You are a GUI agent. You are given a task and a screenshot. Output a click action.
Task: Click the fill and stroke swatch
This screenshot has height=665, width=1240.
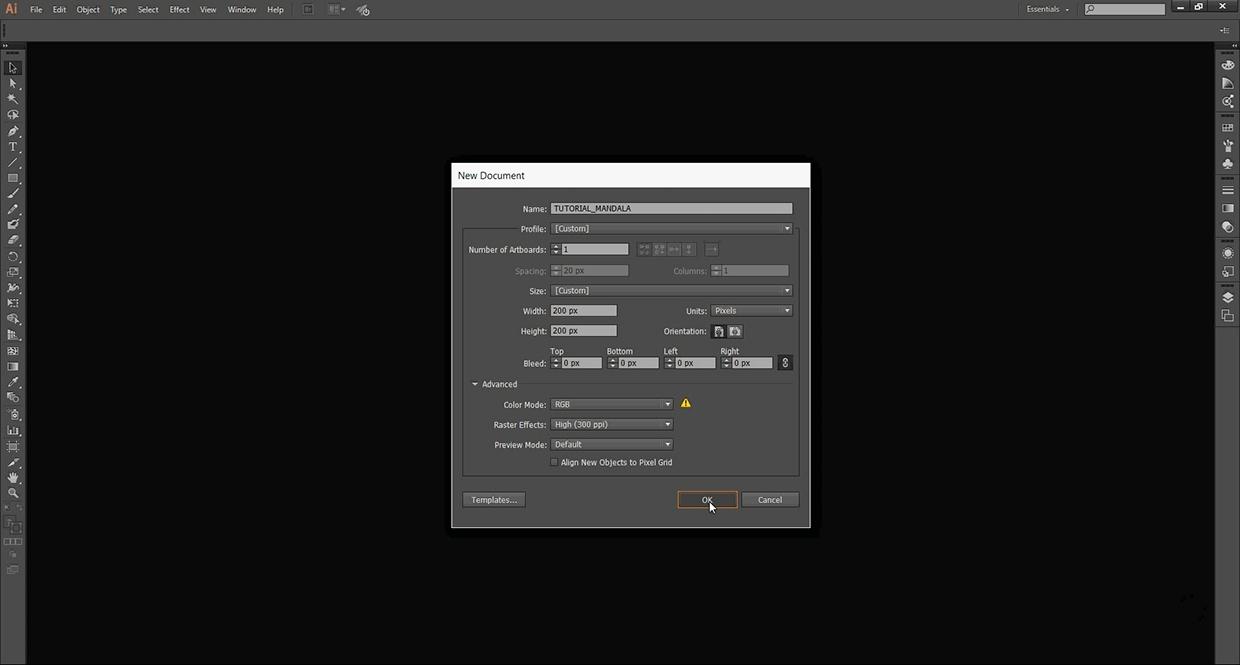pyautogui.click(x=13, y=525)
